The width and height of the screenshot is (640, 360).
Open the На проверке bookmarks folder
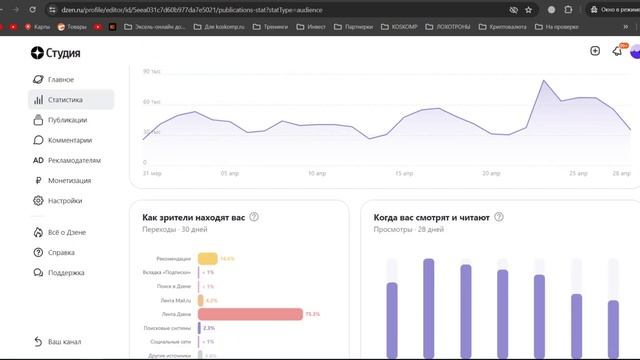coord(557,27)
